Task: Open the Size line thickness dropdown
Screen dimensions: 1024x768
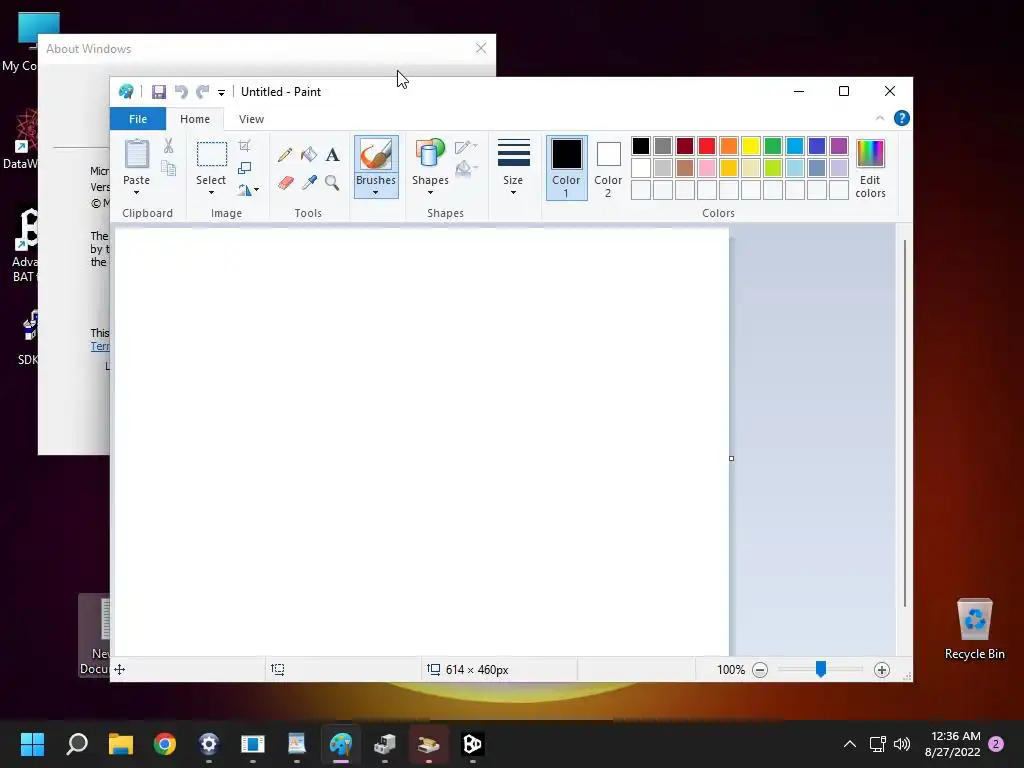Action: tap(513, 167)
